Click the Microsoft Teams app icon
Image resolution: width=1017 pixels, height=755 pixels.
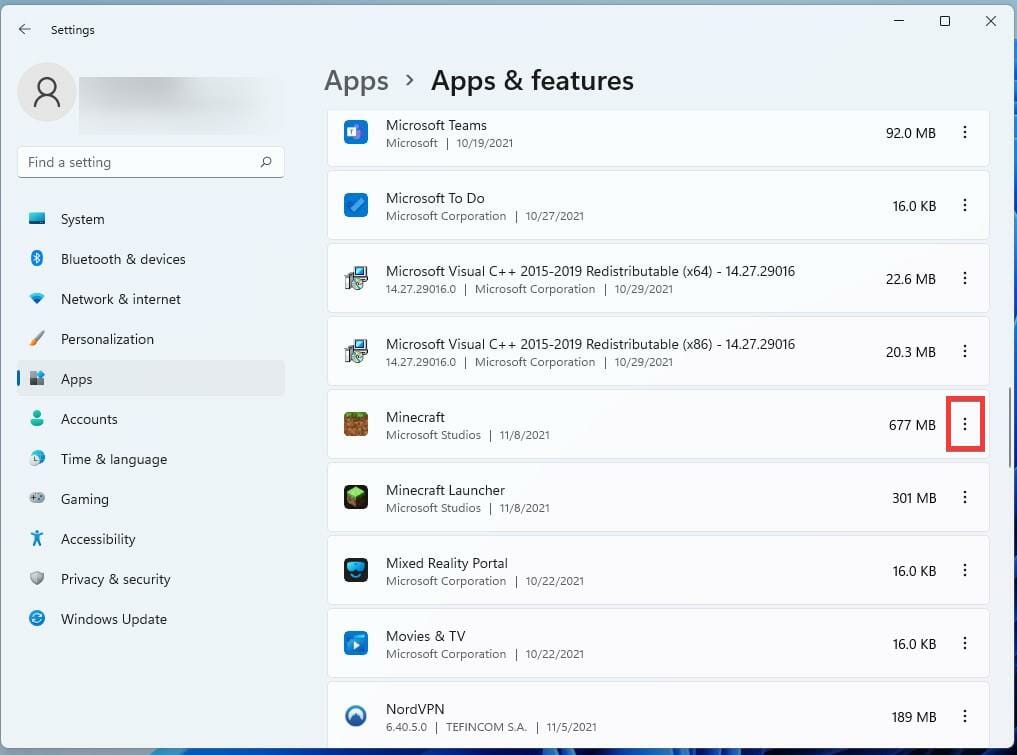tap(355, 132)
